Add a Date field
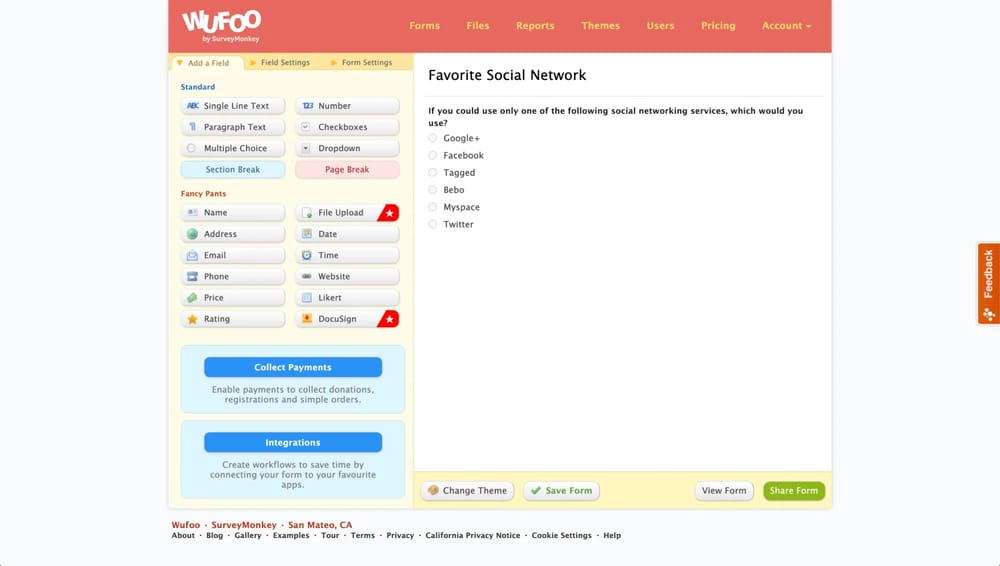1000x566 pixels. tap(347, 234)
